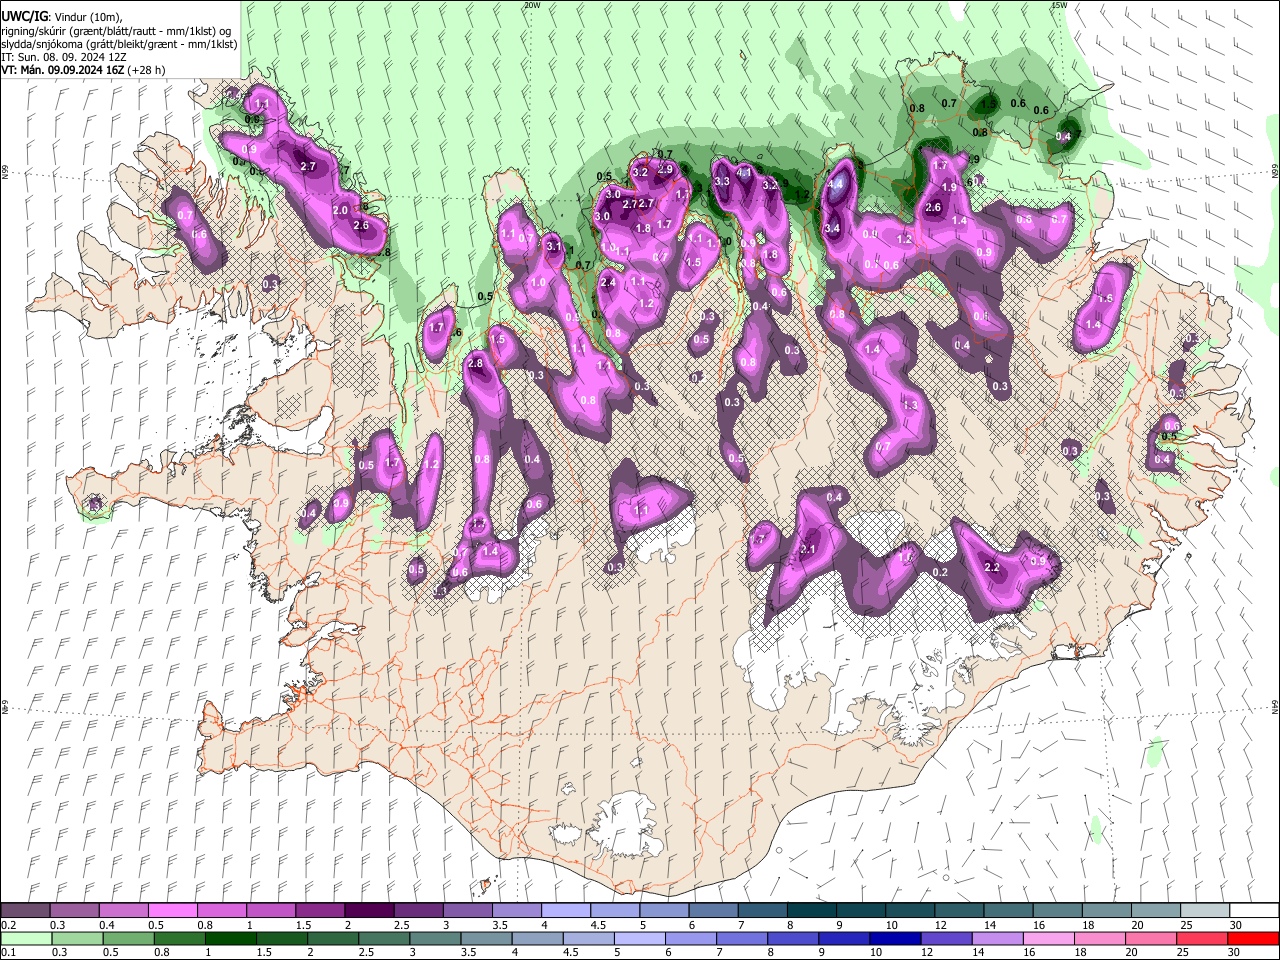Click the 'UWC/IG: Vindur (10m)' title text
Viewport: 1280px width, 960px height.
[x=62, y=17]
